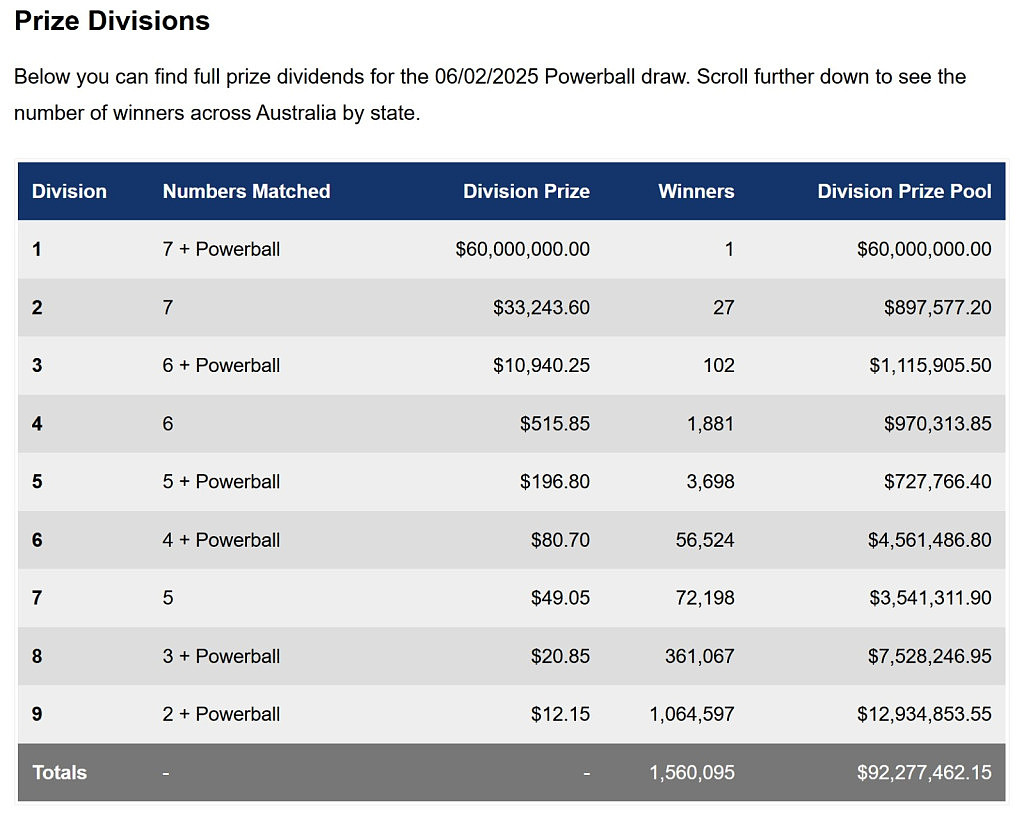
Task: Click the Winners column header
Action: 696,191
